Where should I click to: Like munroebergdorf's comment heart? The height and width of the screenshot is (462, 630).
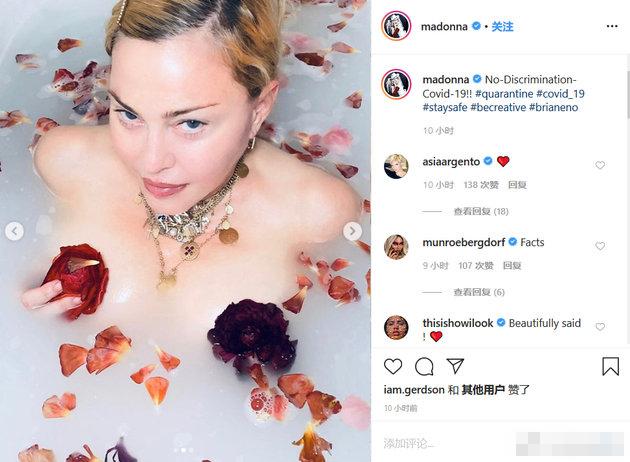[x=600, y=246]
